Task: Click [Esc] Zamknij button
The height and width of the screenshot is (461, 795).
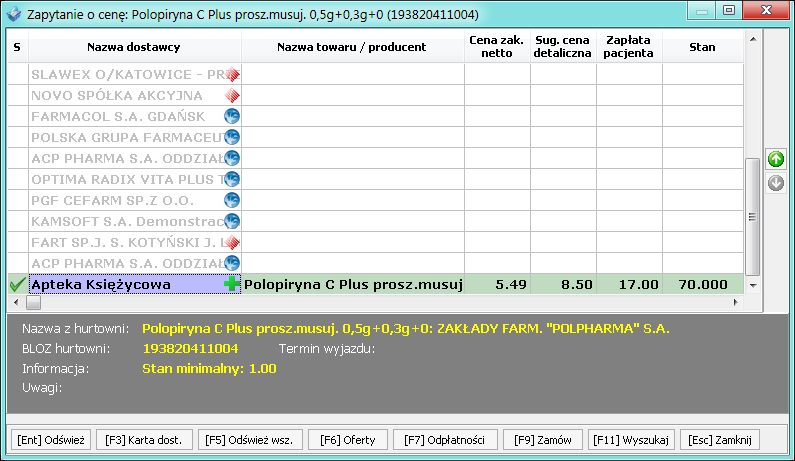Action: pos(720,440)
